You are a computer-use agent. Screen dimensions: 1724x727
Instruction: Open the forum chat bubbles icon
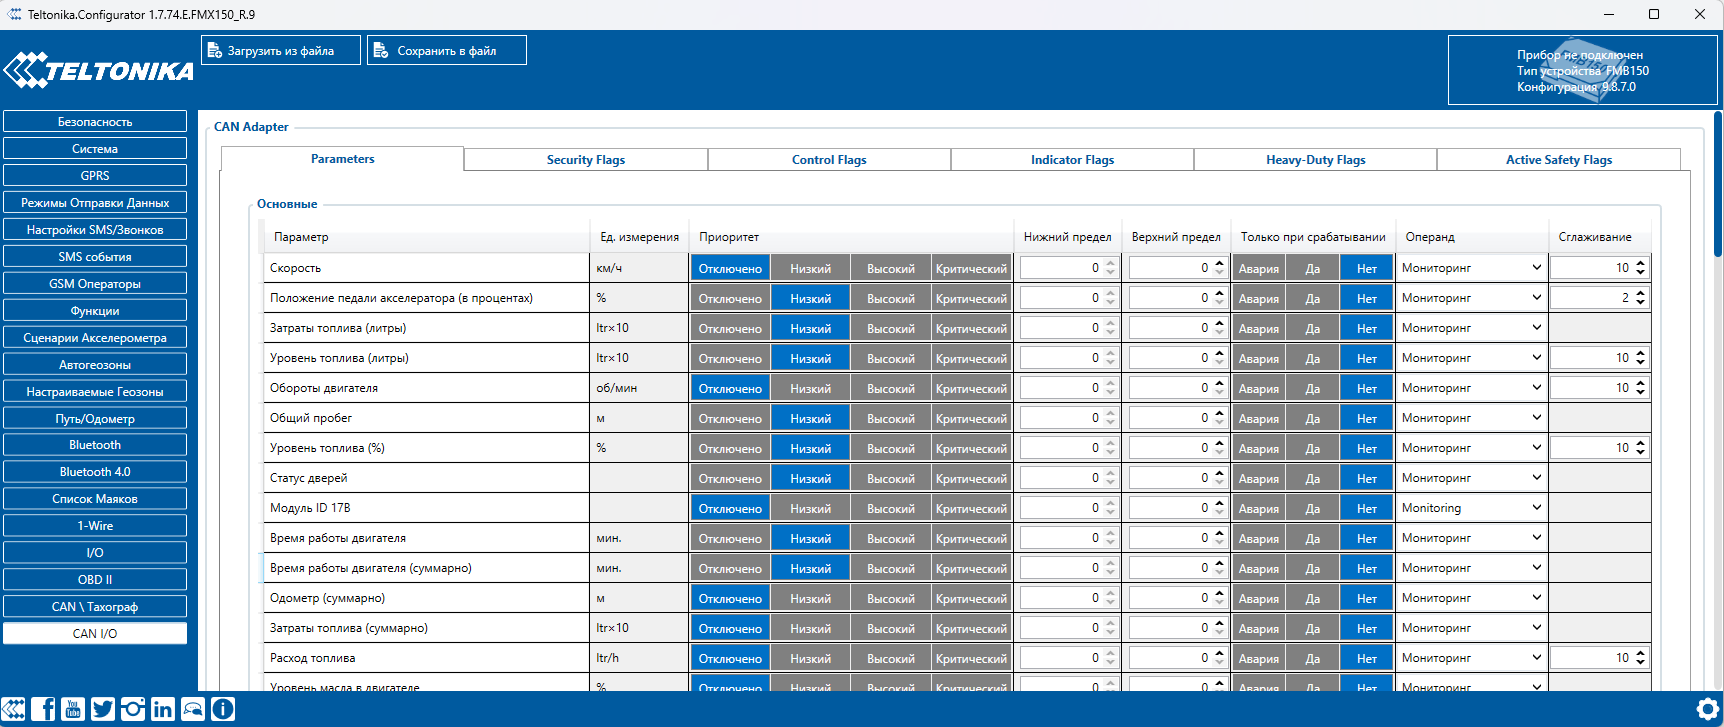coord(193,709)
